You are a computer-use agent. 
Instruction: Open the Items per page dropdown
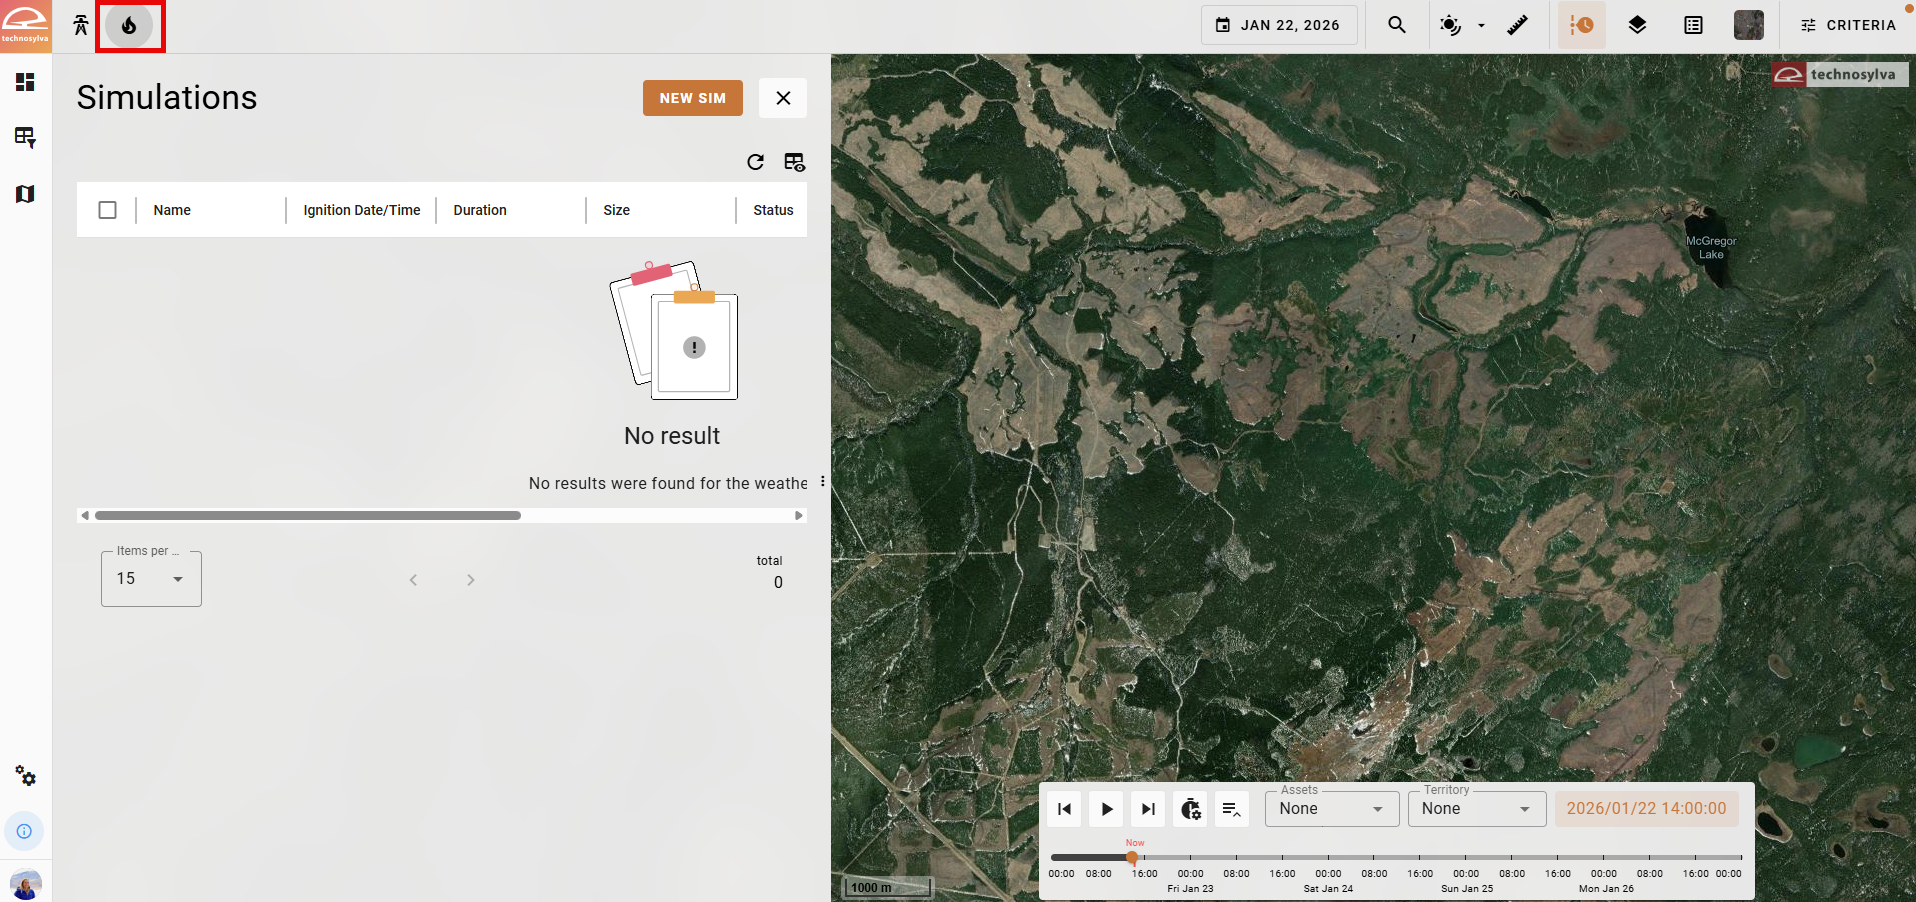point(151,579)
